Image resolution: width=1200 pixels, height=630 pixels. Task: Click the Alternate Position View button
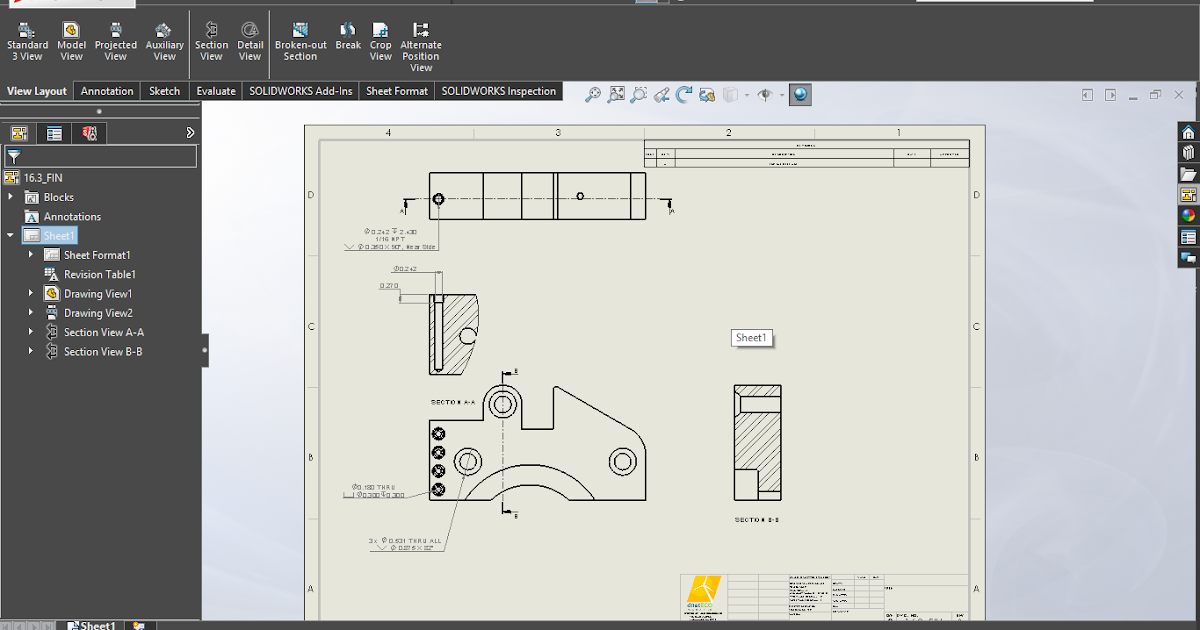(421, 40)
